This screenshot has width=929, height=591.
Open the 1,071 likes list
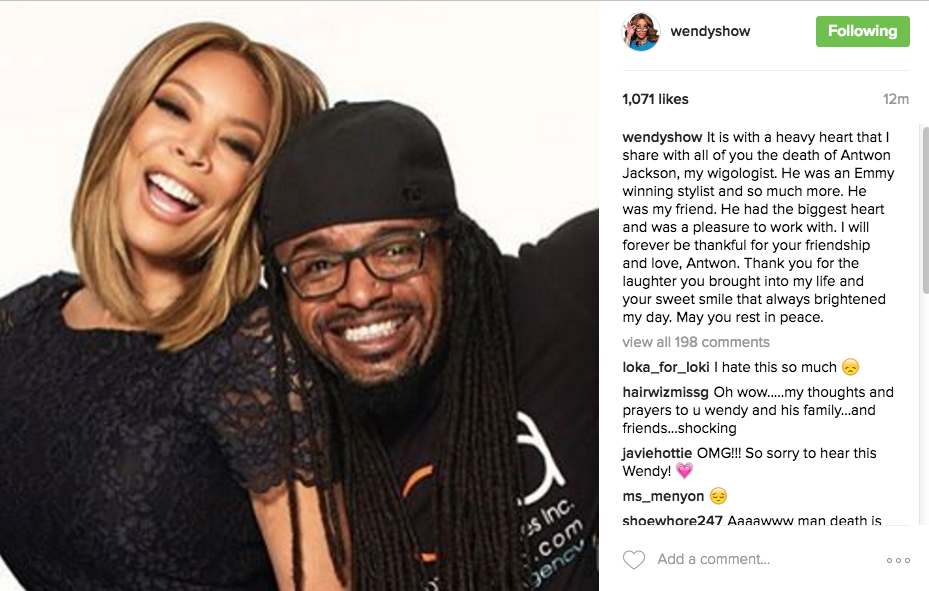coord(655,99)
